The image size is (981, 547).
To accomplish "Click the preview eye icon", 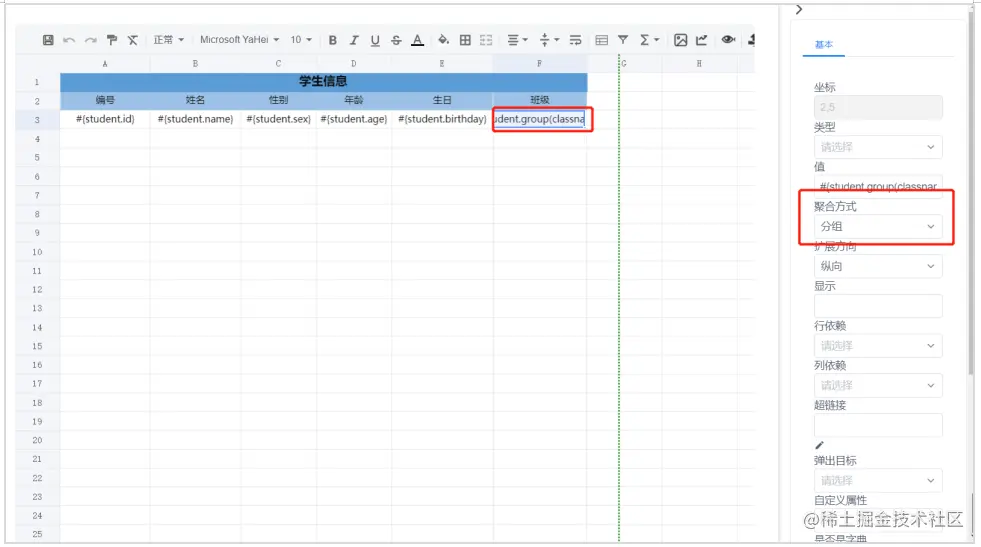I will pos(728,39).
